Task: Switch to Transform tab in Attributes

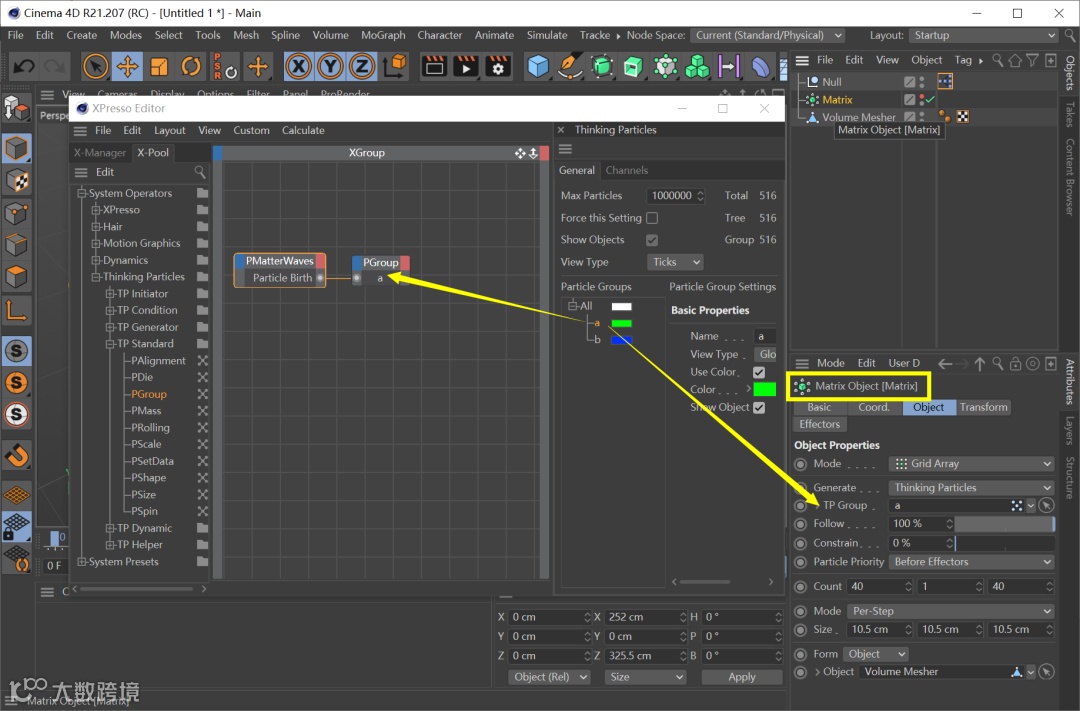Action: pos(984,407)
